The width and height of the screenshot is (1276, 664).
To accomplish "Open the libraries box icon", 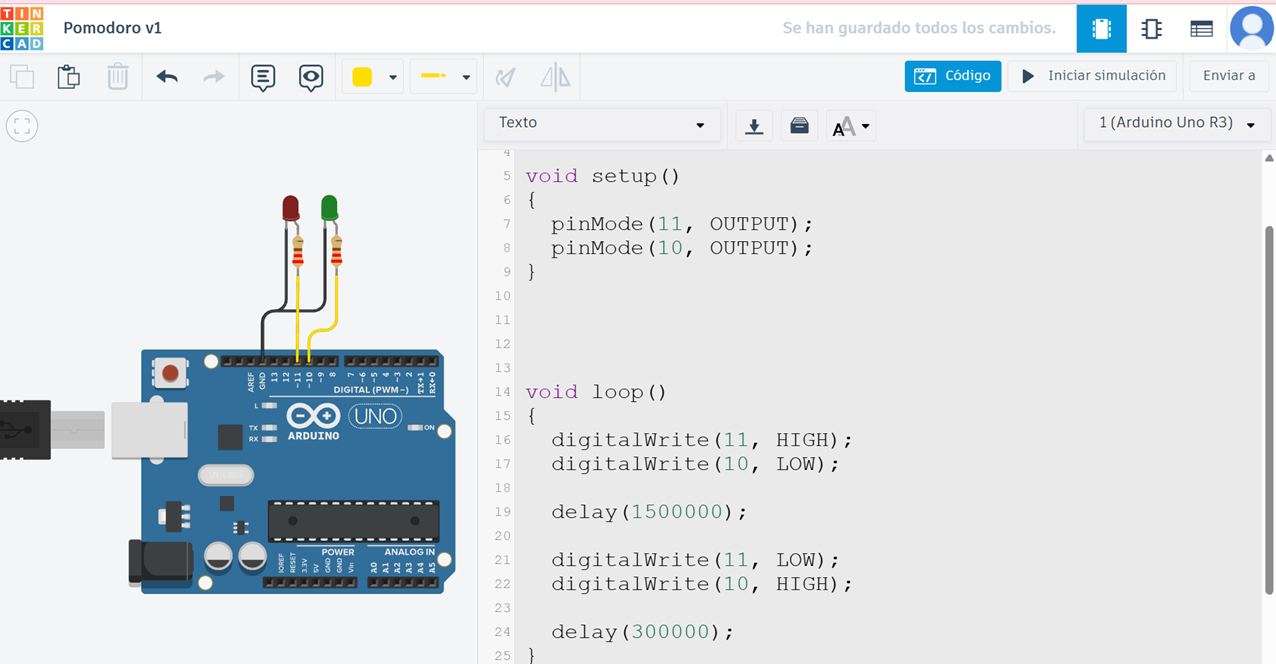I will pos(799,126).
